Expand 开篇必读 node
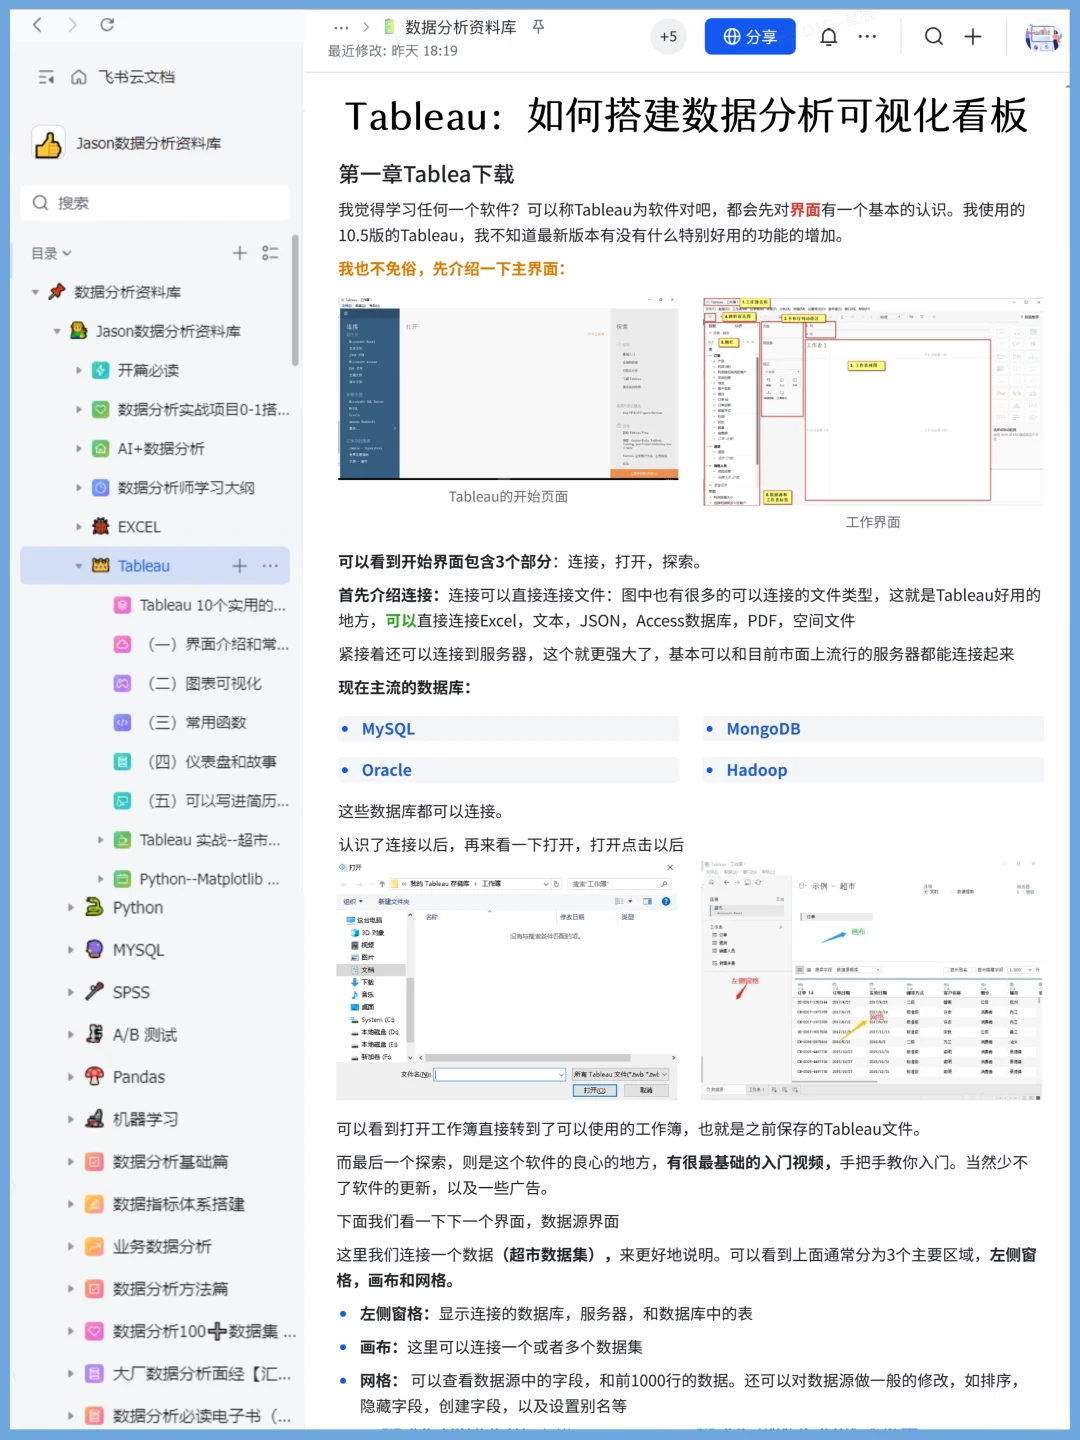 point(79,370)
